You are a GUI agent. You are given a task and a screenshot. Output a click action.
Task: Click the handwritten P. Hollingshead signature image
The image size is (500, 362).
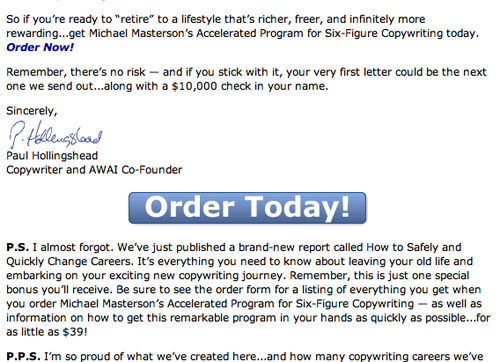pos(56,134)
